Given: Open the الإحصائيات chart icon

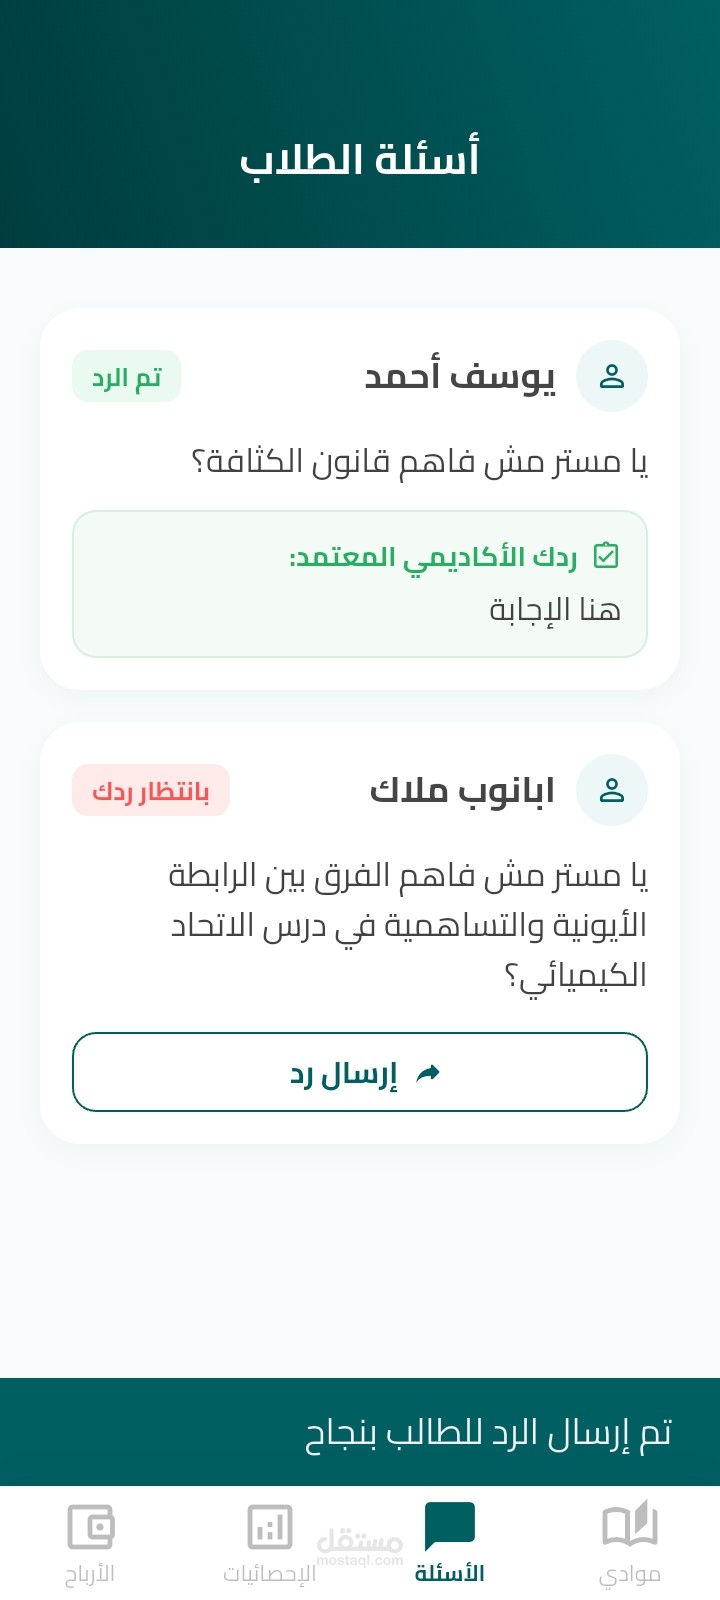Looking at the screenshot, I should (270, 1527).
